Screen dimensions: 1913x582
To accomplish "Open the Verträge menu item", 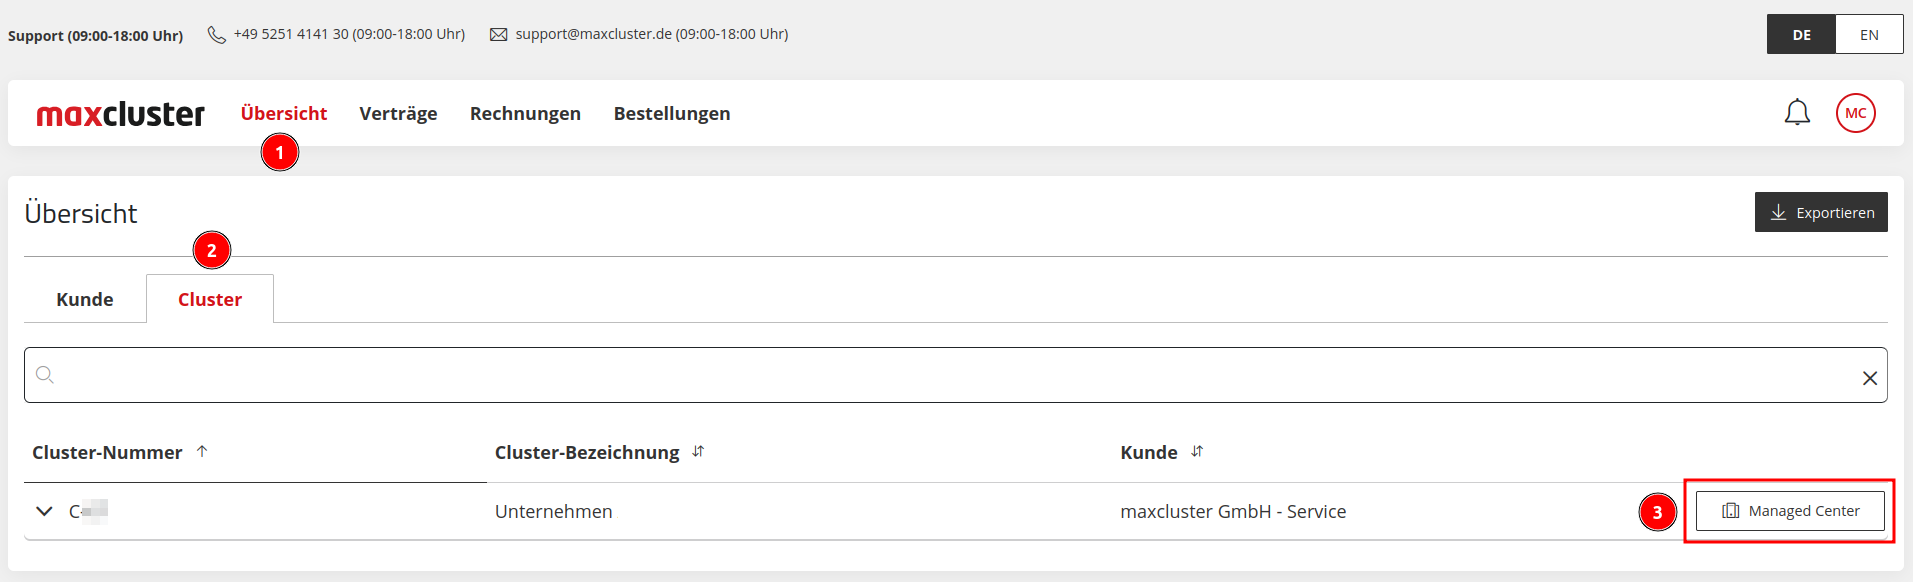I will [398, 114].
